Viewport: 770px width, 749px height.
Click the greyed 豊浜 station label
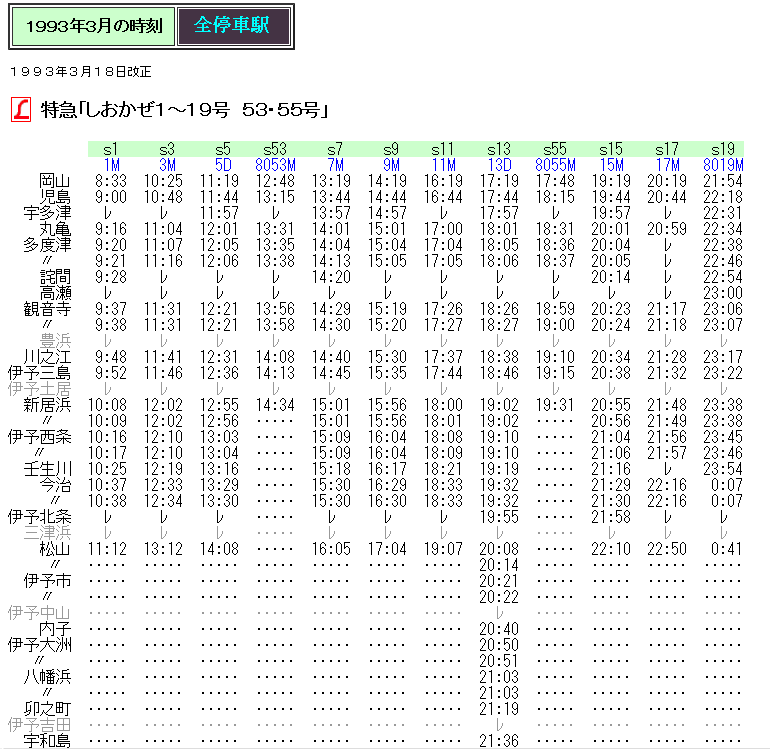click(x=55, y=341)
